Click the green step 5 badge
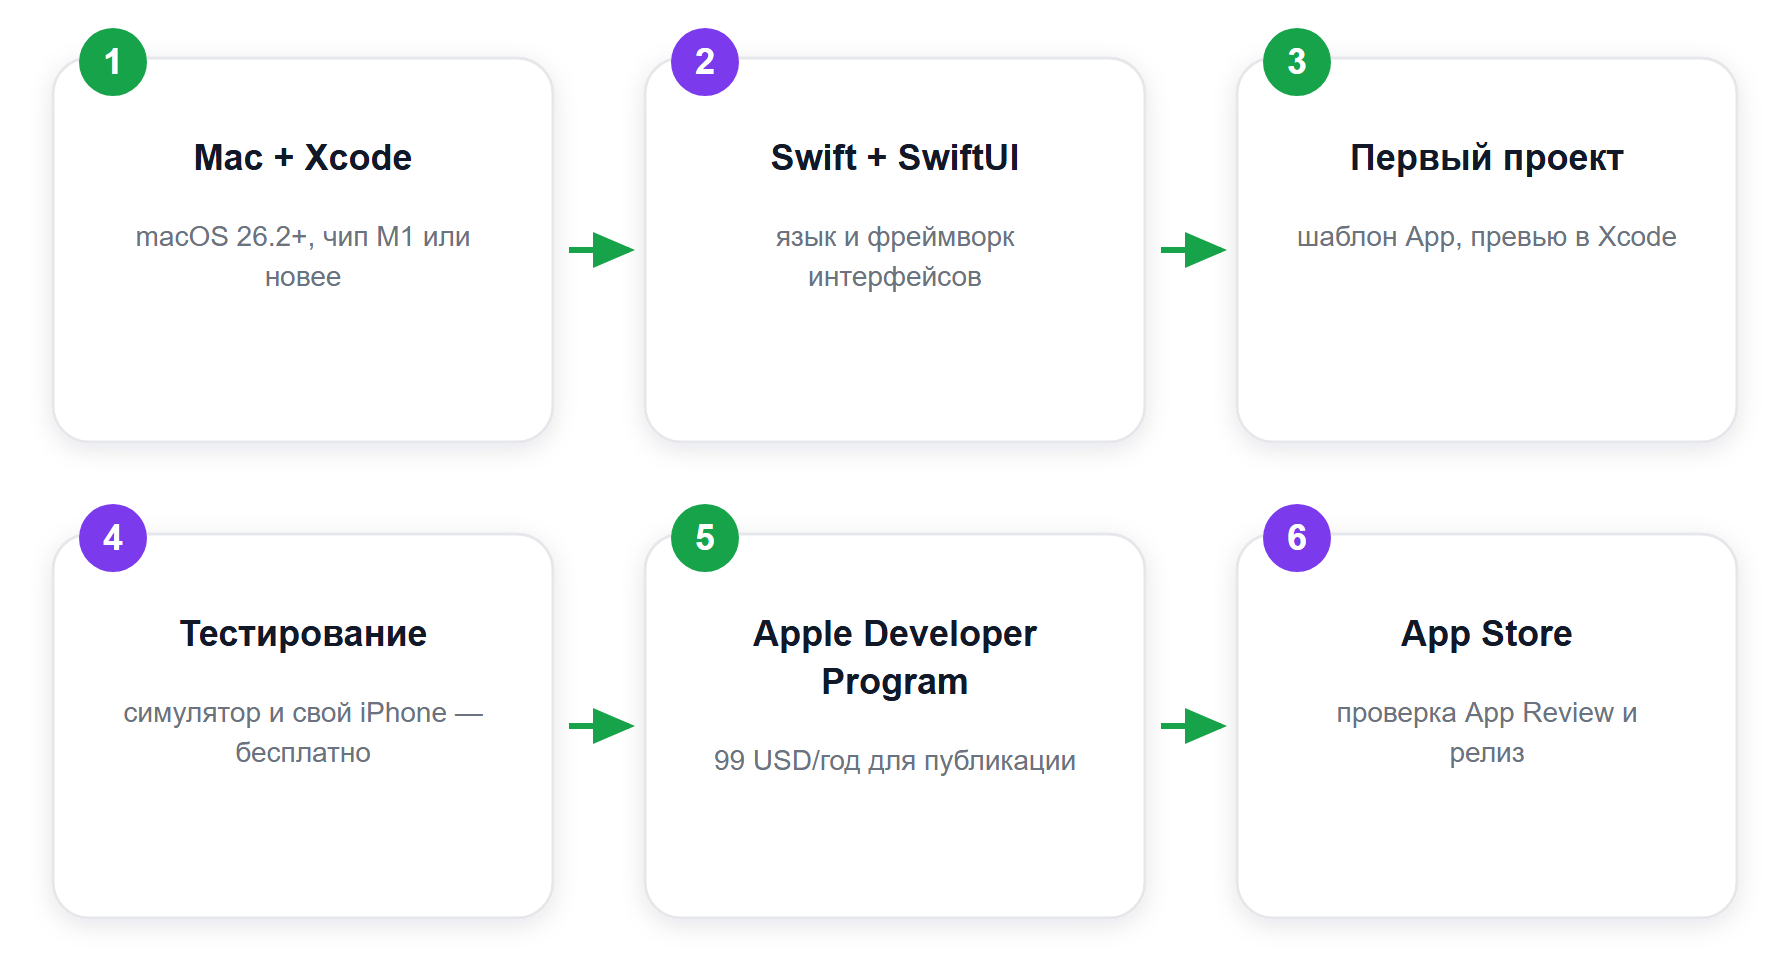 (705, 538)
